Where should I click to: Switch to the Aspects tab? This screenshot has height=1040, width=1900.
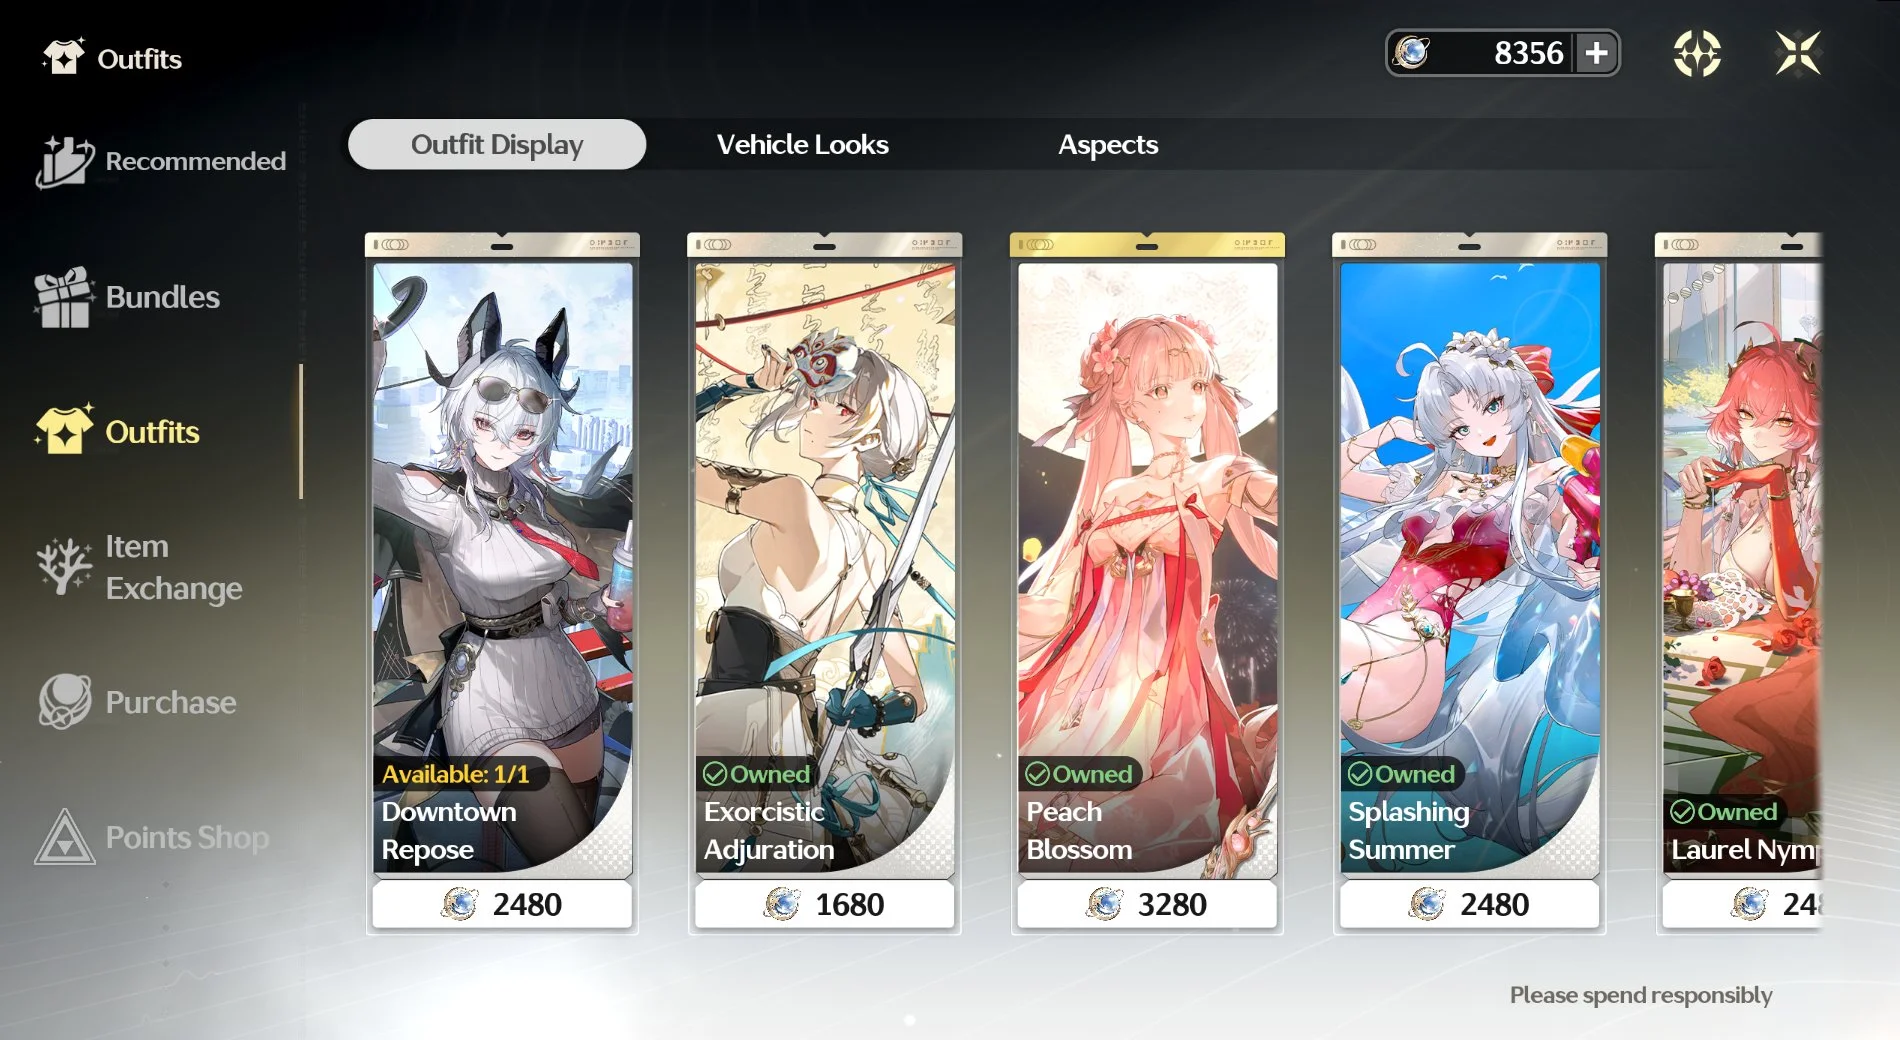coord(1108,145)
